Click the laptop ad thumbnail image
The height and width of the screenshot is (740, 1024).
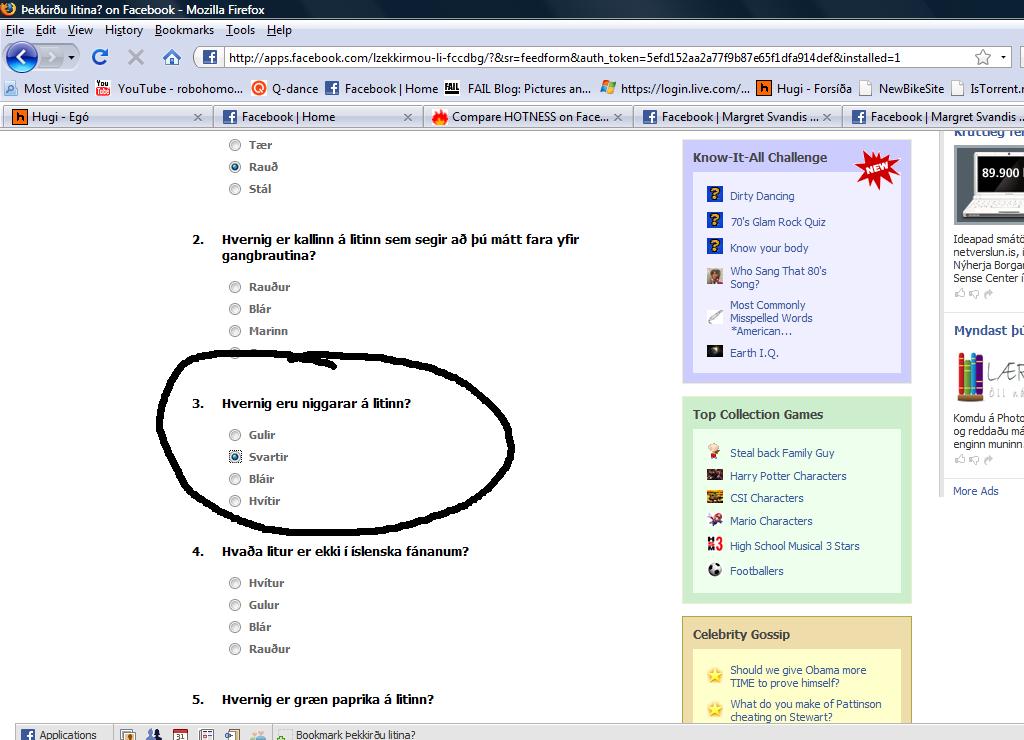[x=989, y=185]
